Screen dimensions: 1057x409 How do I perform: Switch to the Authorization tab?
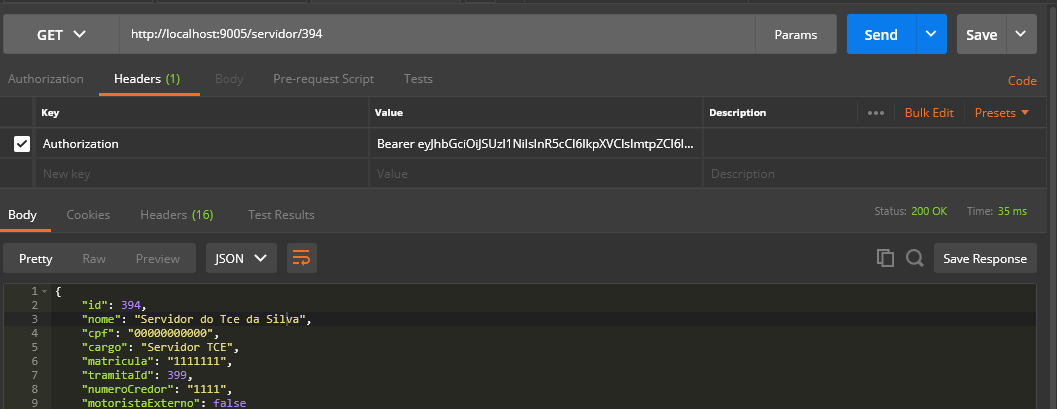[46, 79]
